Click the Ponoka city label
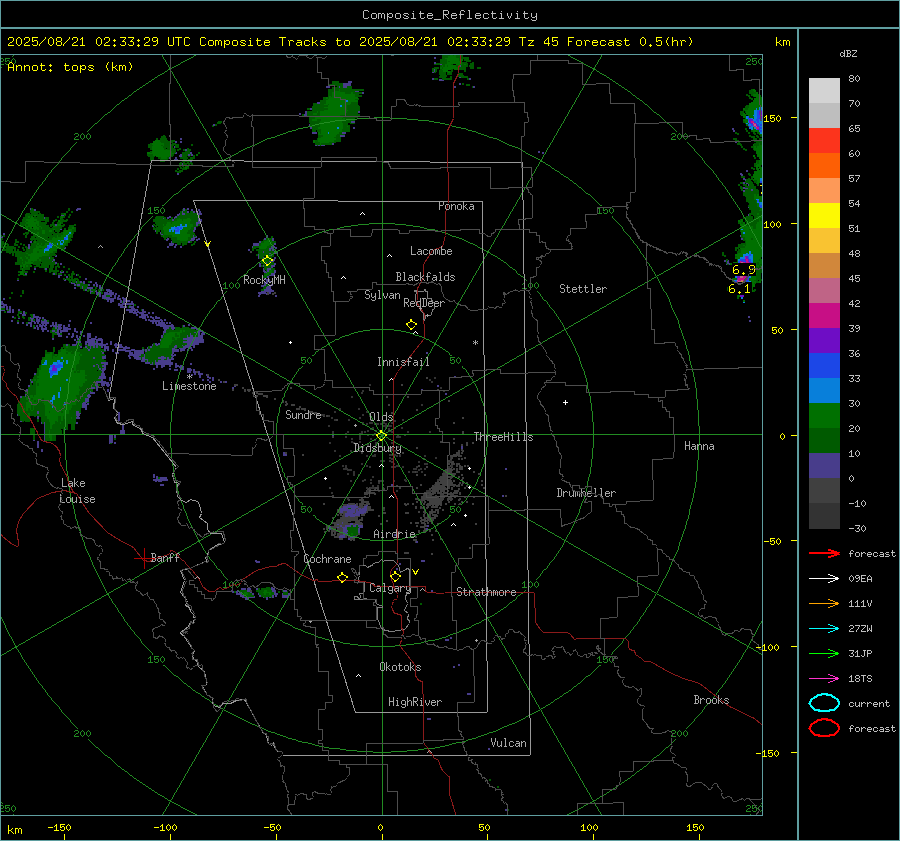The width and height of the screenshot is (900, 841). (456, 206)
